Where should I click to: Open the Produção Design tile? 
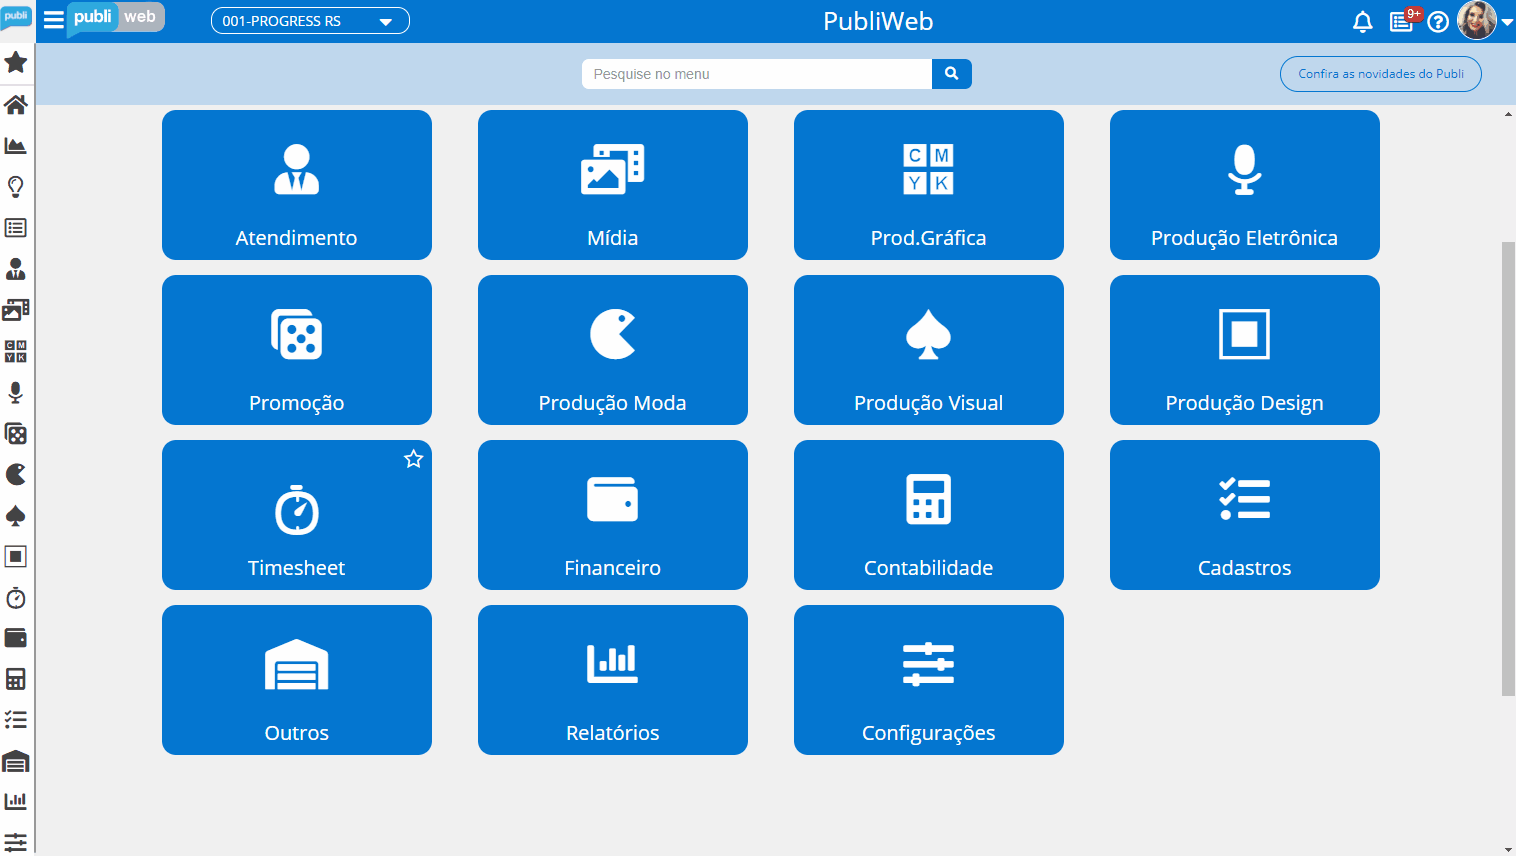tap(1245, 350)
